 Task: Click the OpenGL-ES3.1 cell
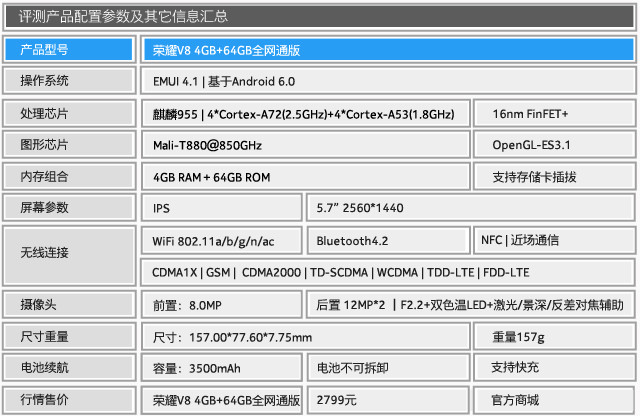click(554, 145)
